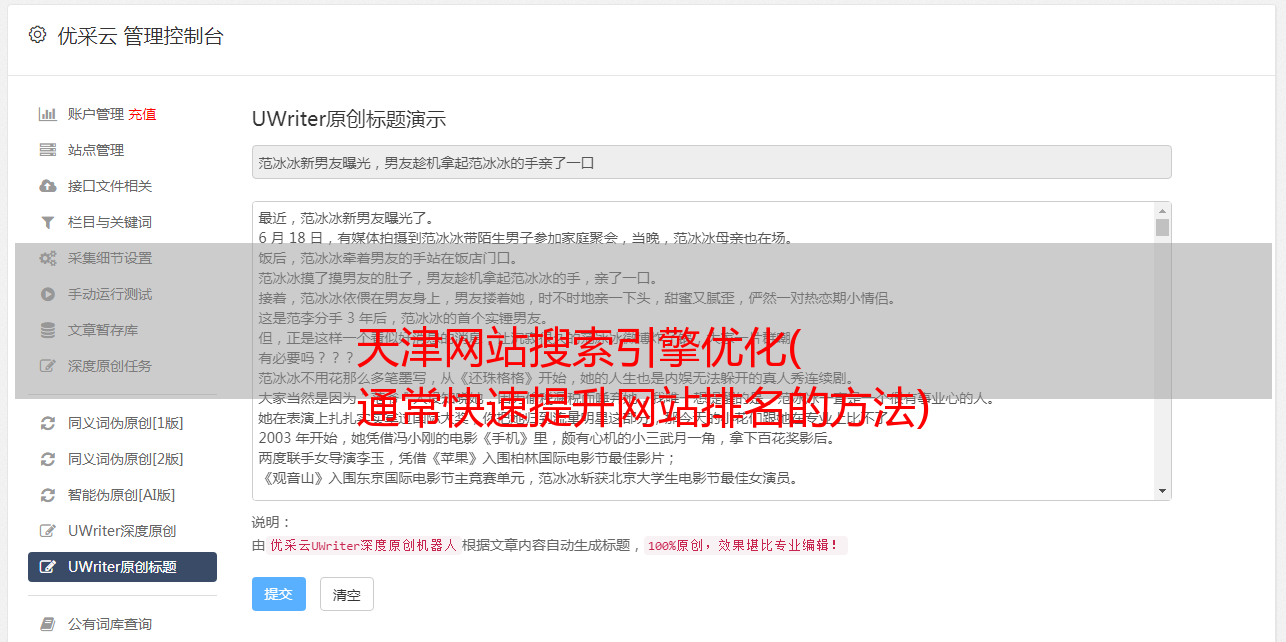This screenshot has height=642, width=1286.
Task: Click the blue 提交 button
Action: tap(279, 594)
